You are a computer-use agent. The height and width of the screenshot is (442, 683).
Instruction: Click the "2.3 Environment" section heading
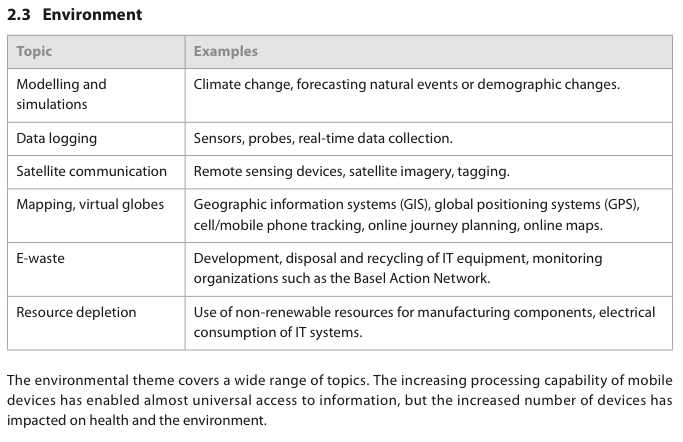[75, 15]
